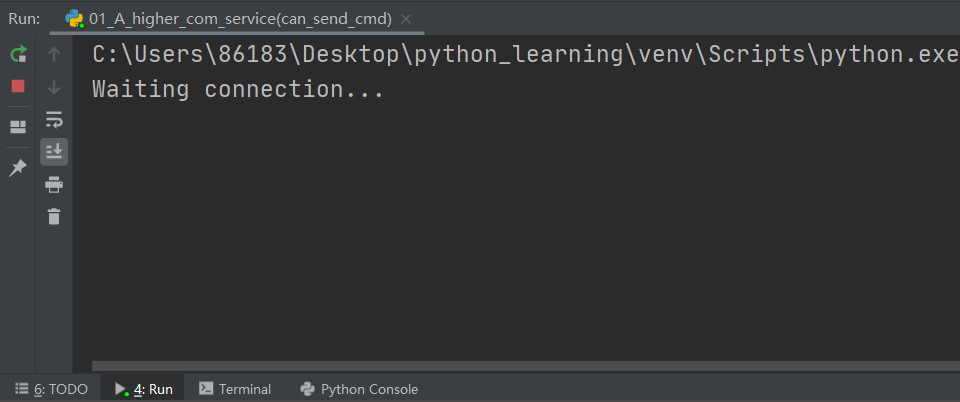Close the 01_A_higher_com_service run tab

pos(405,19)
